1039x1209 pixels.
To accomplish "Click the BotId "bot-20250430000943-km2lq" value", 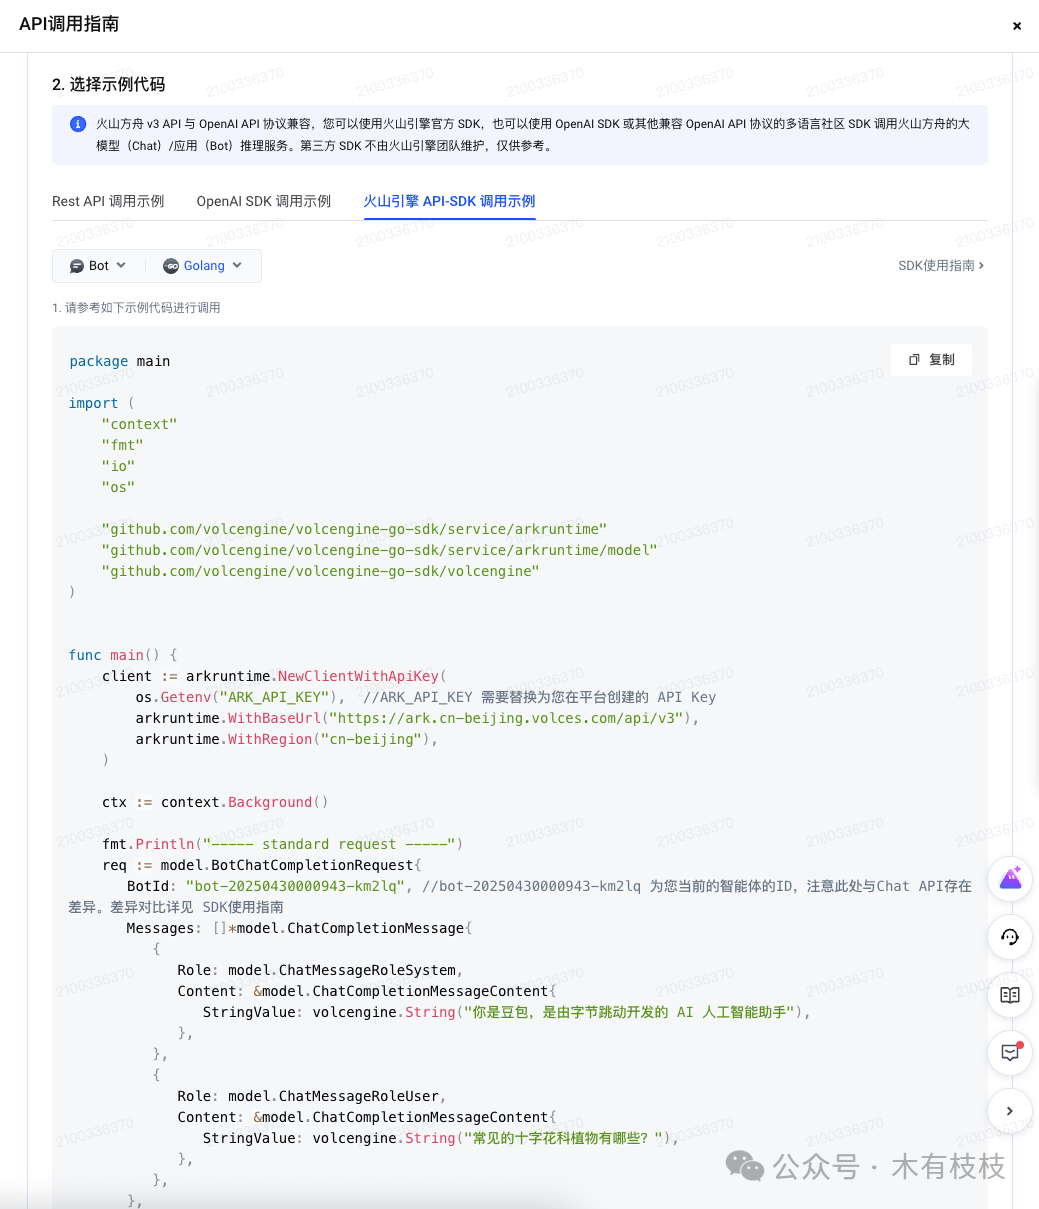I will pos(295,886).
